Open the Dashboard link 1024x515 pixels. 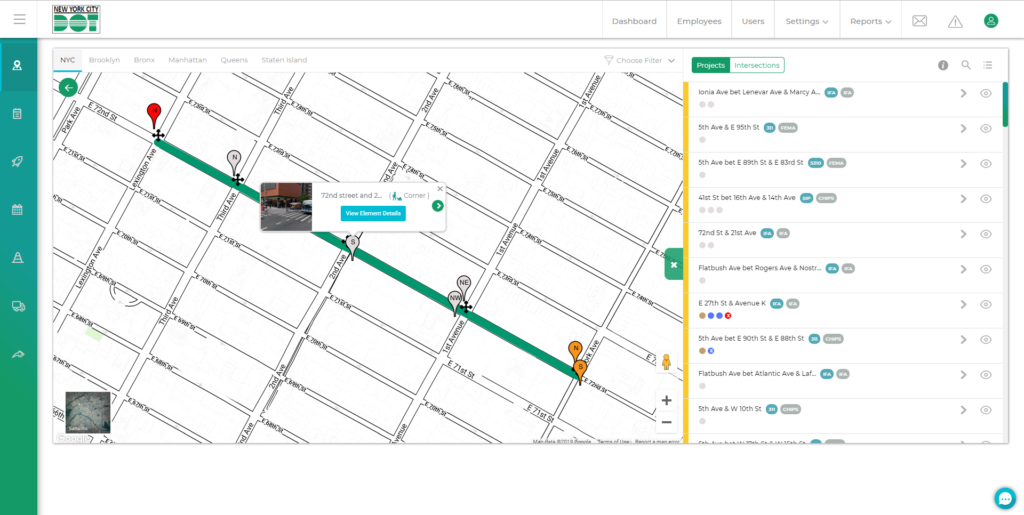(x=634, y=21)
